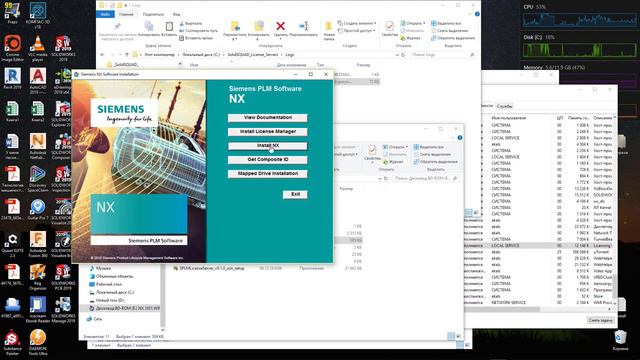Launch VLC media player from the desktop
Screen dimensions: 640x360
tap(38, 48)
